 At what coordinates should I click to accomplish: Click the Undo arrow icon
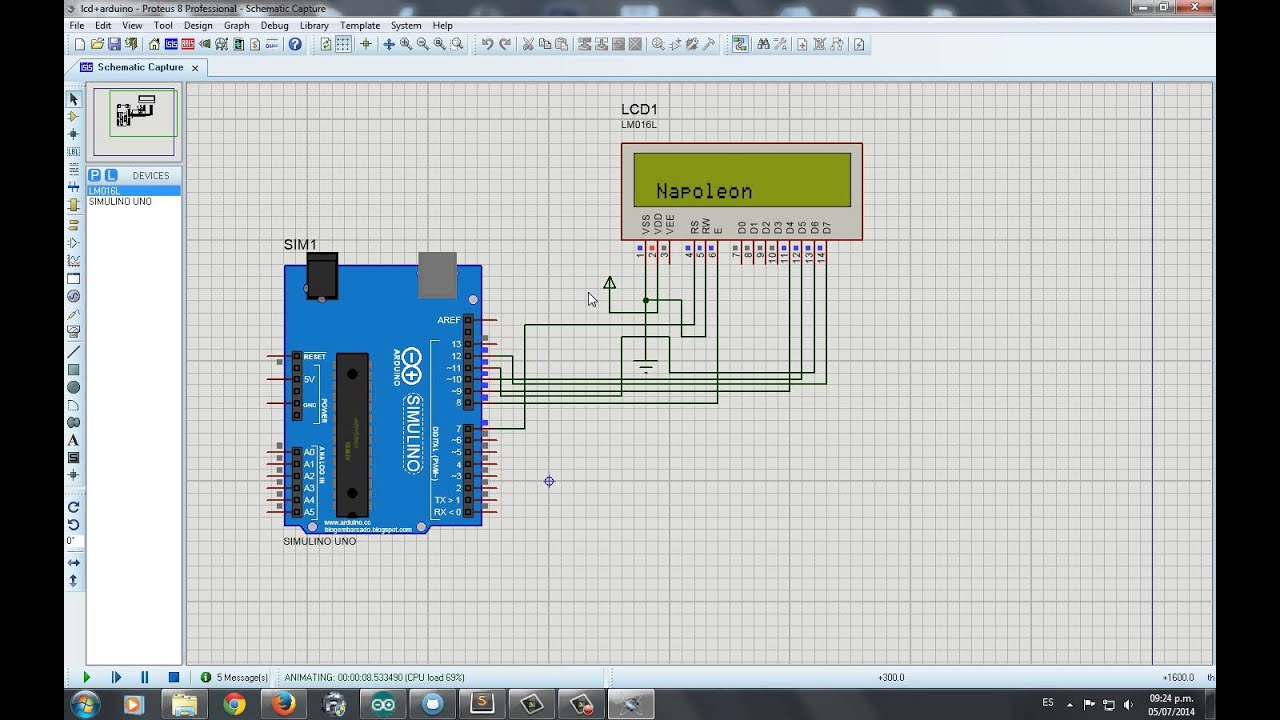tap(487, 44)
